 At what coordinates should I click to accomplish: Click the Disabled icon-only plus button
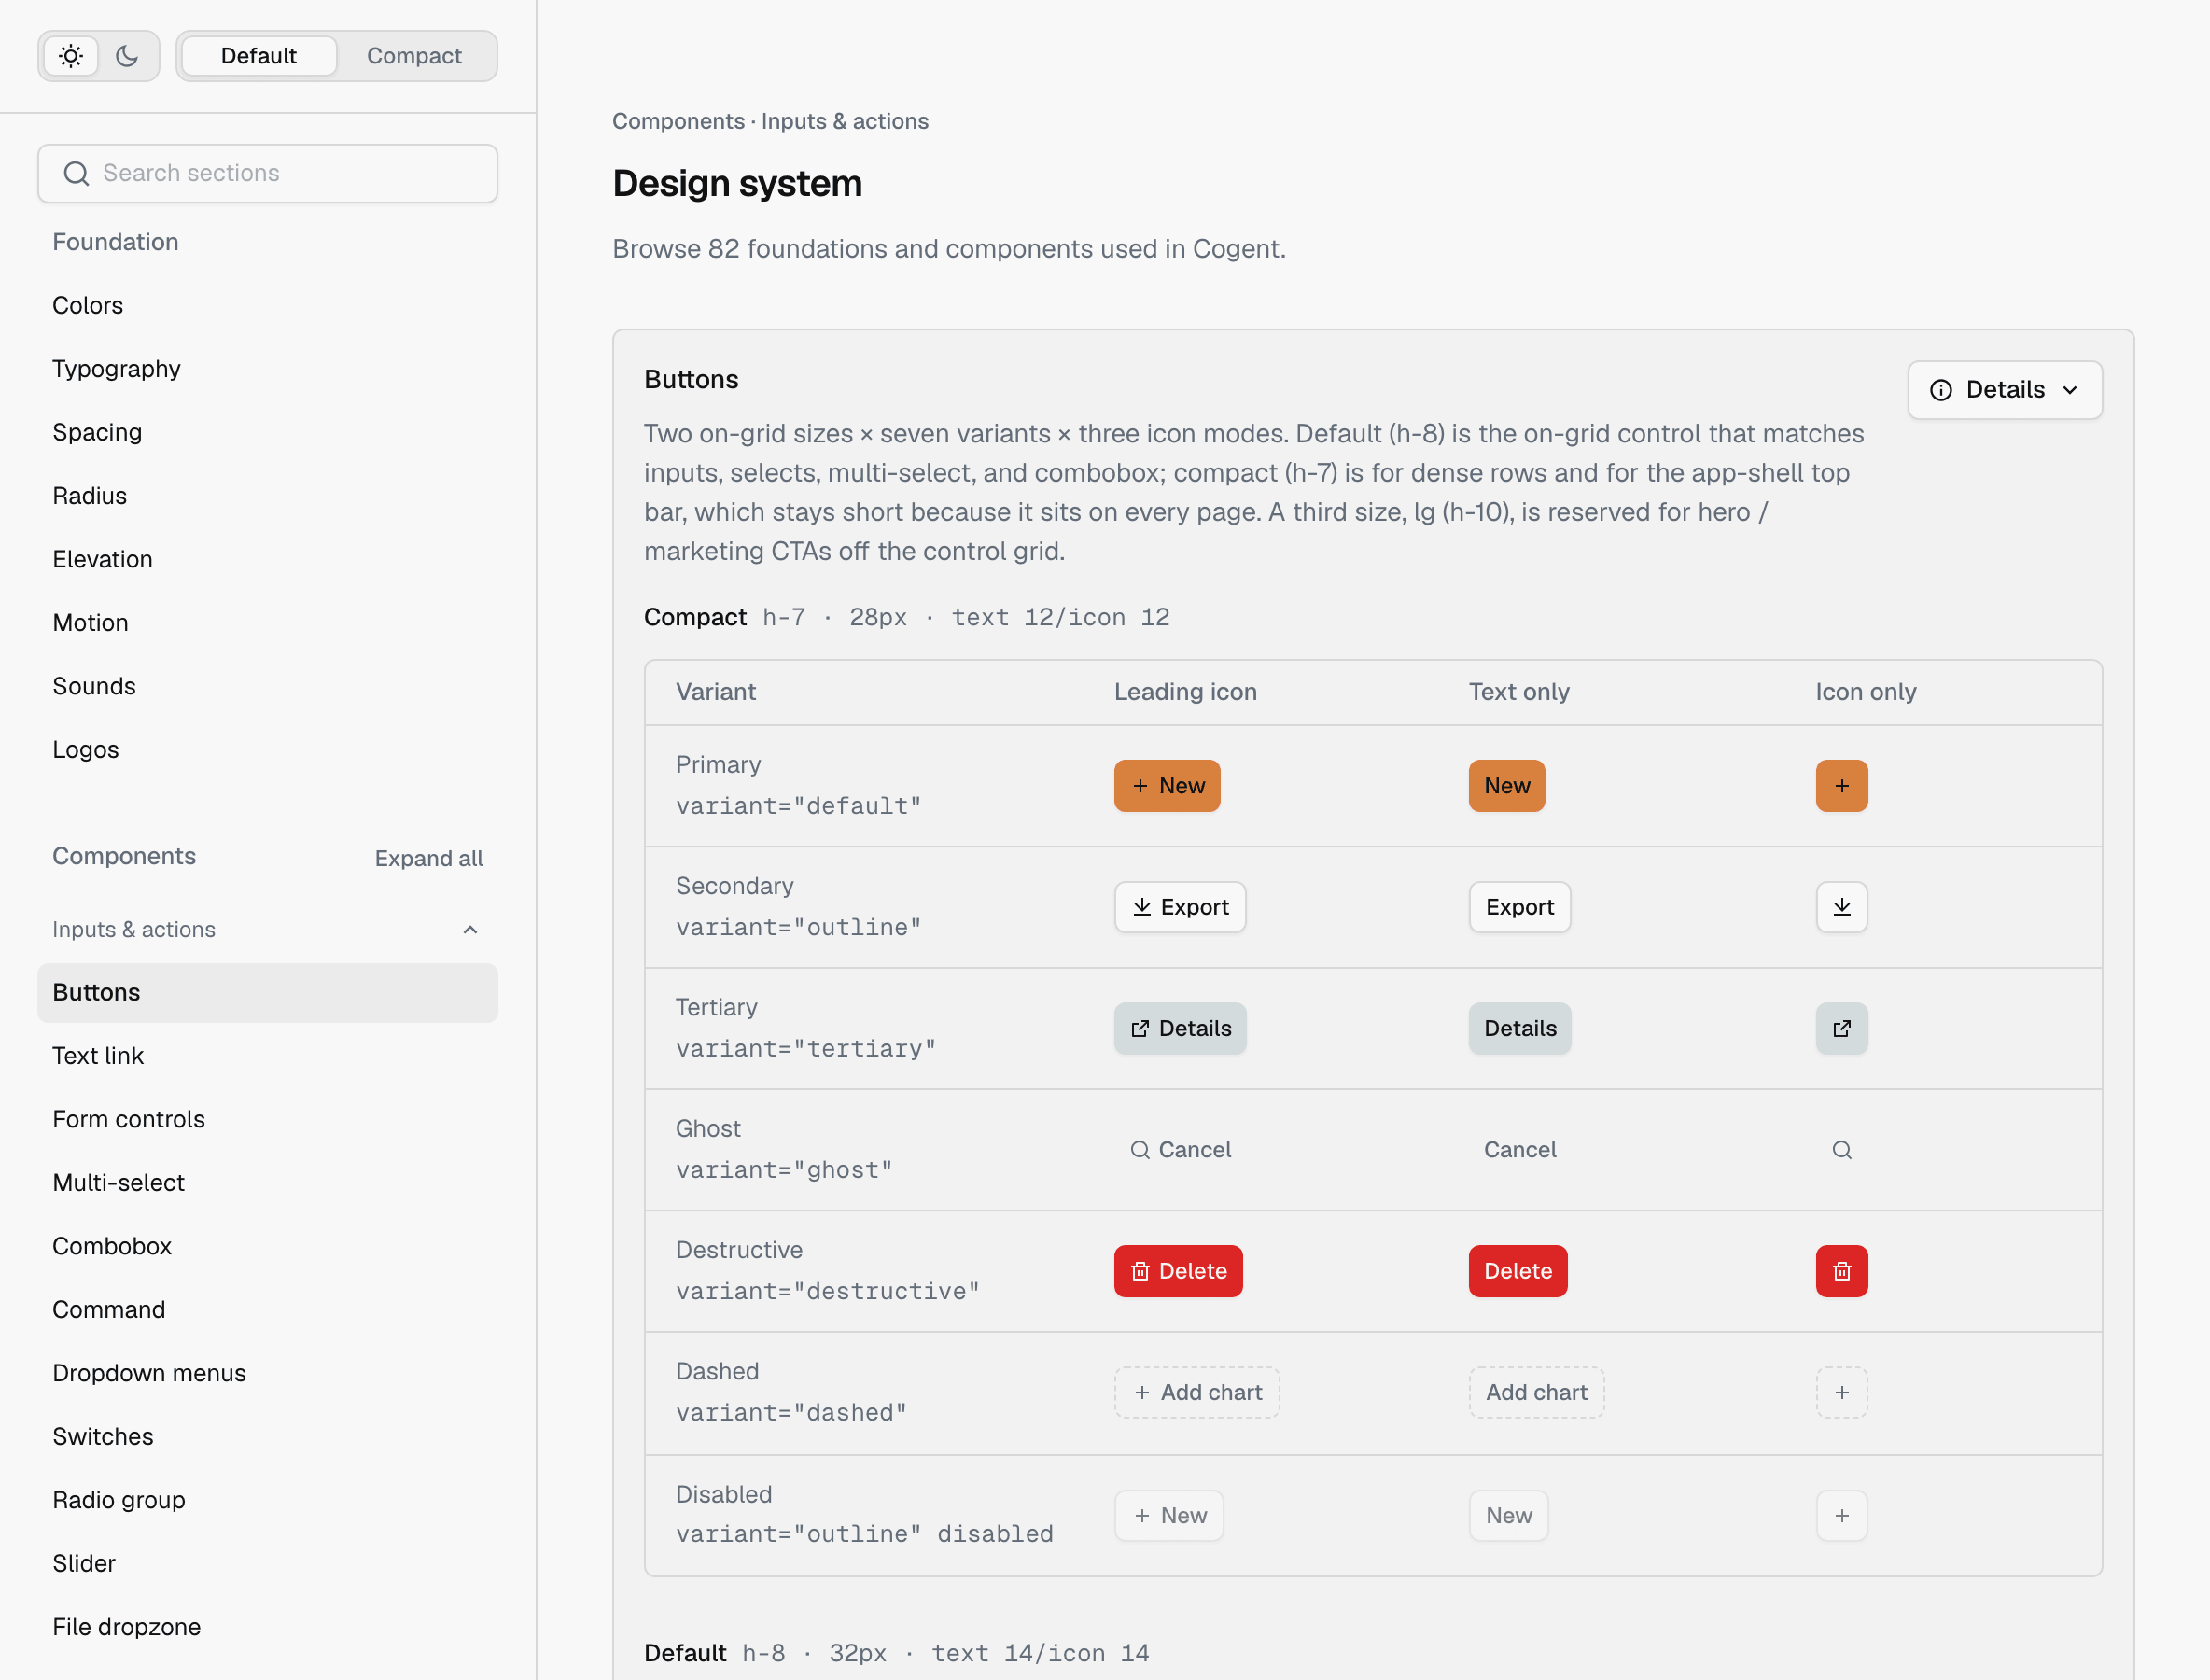click(x=1842, y=1516)
